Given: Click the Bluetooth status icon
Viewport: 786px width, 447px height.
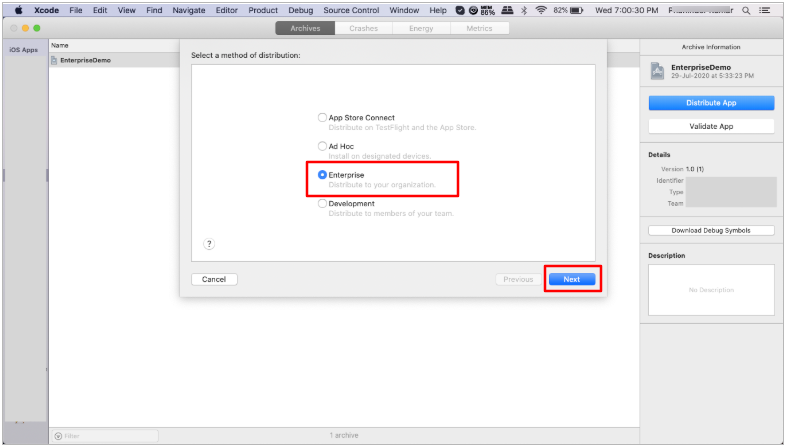Looking at the screenshot, I should (x=524, y=10).
